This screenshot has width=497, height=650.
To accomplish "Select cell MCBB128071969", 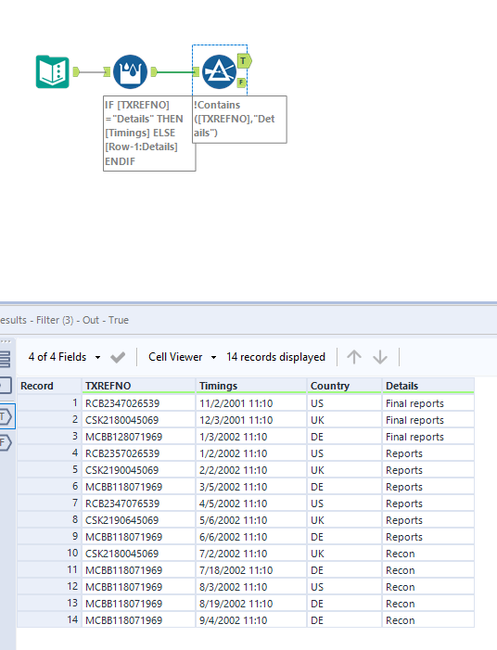I will (x=138, y=437).
